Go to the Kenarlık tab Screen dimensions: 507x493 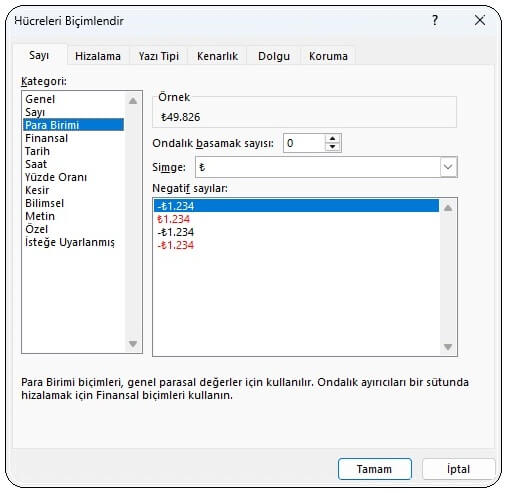click(217, 56)
